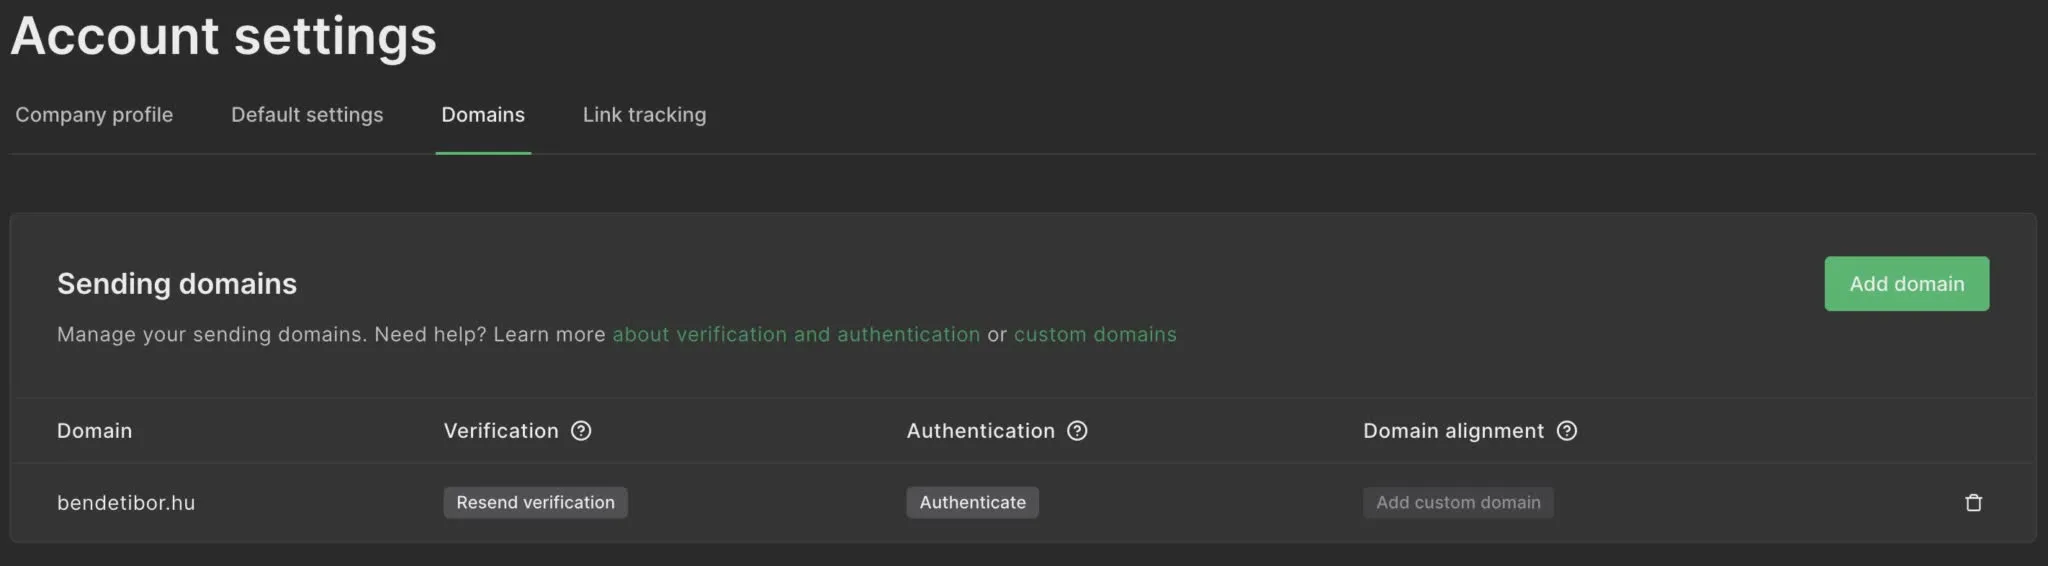Viewport: 2048px width, 566px height.
Task: Click the Domain column header
Action: click(94, 431)
